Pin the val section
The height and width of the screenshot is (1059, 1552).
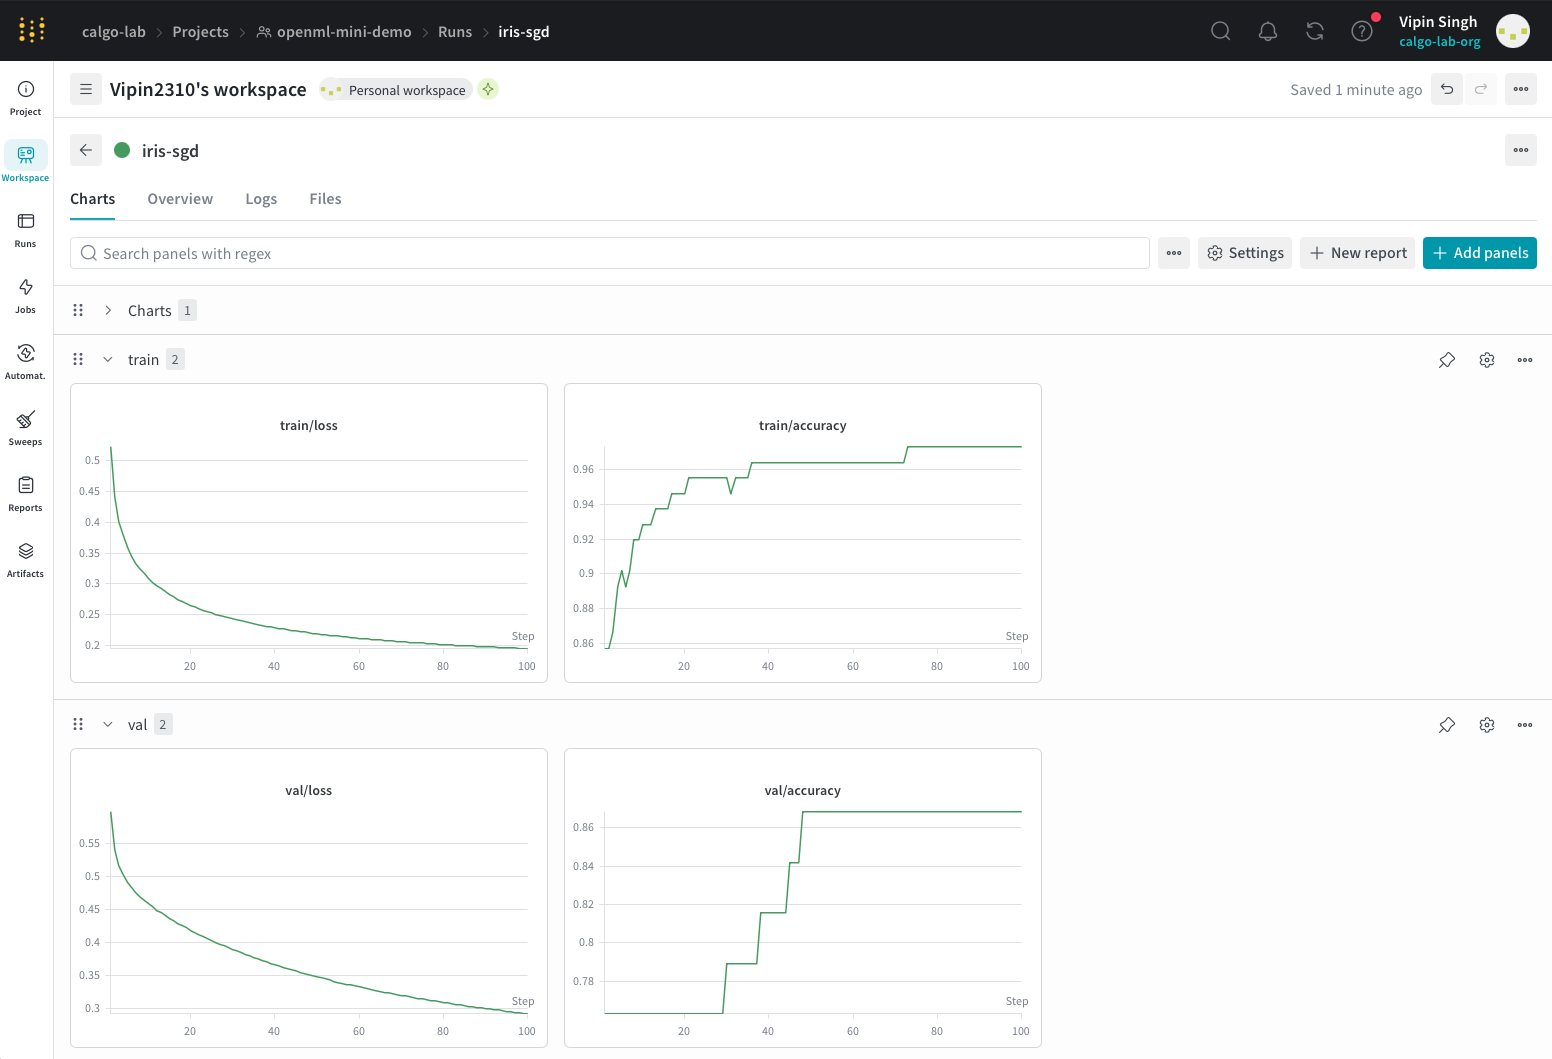pos(1447,725)
